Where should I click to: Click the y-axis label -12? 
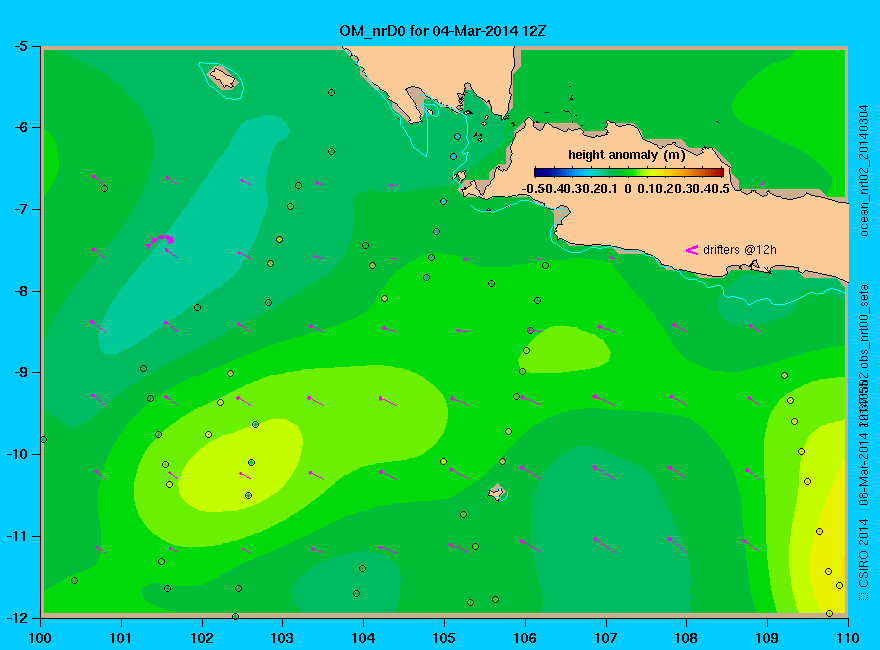coord(17,617)
